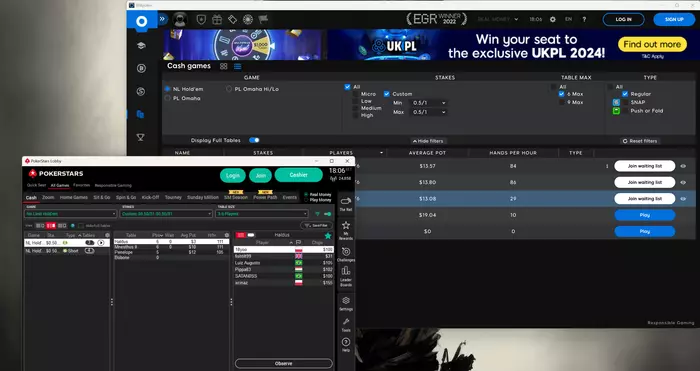Open PokerStars Settings gear in sidebar
The height and width of the screenshot is (371, 700).
click(x=346, y=304)
